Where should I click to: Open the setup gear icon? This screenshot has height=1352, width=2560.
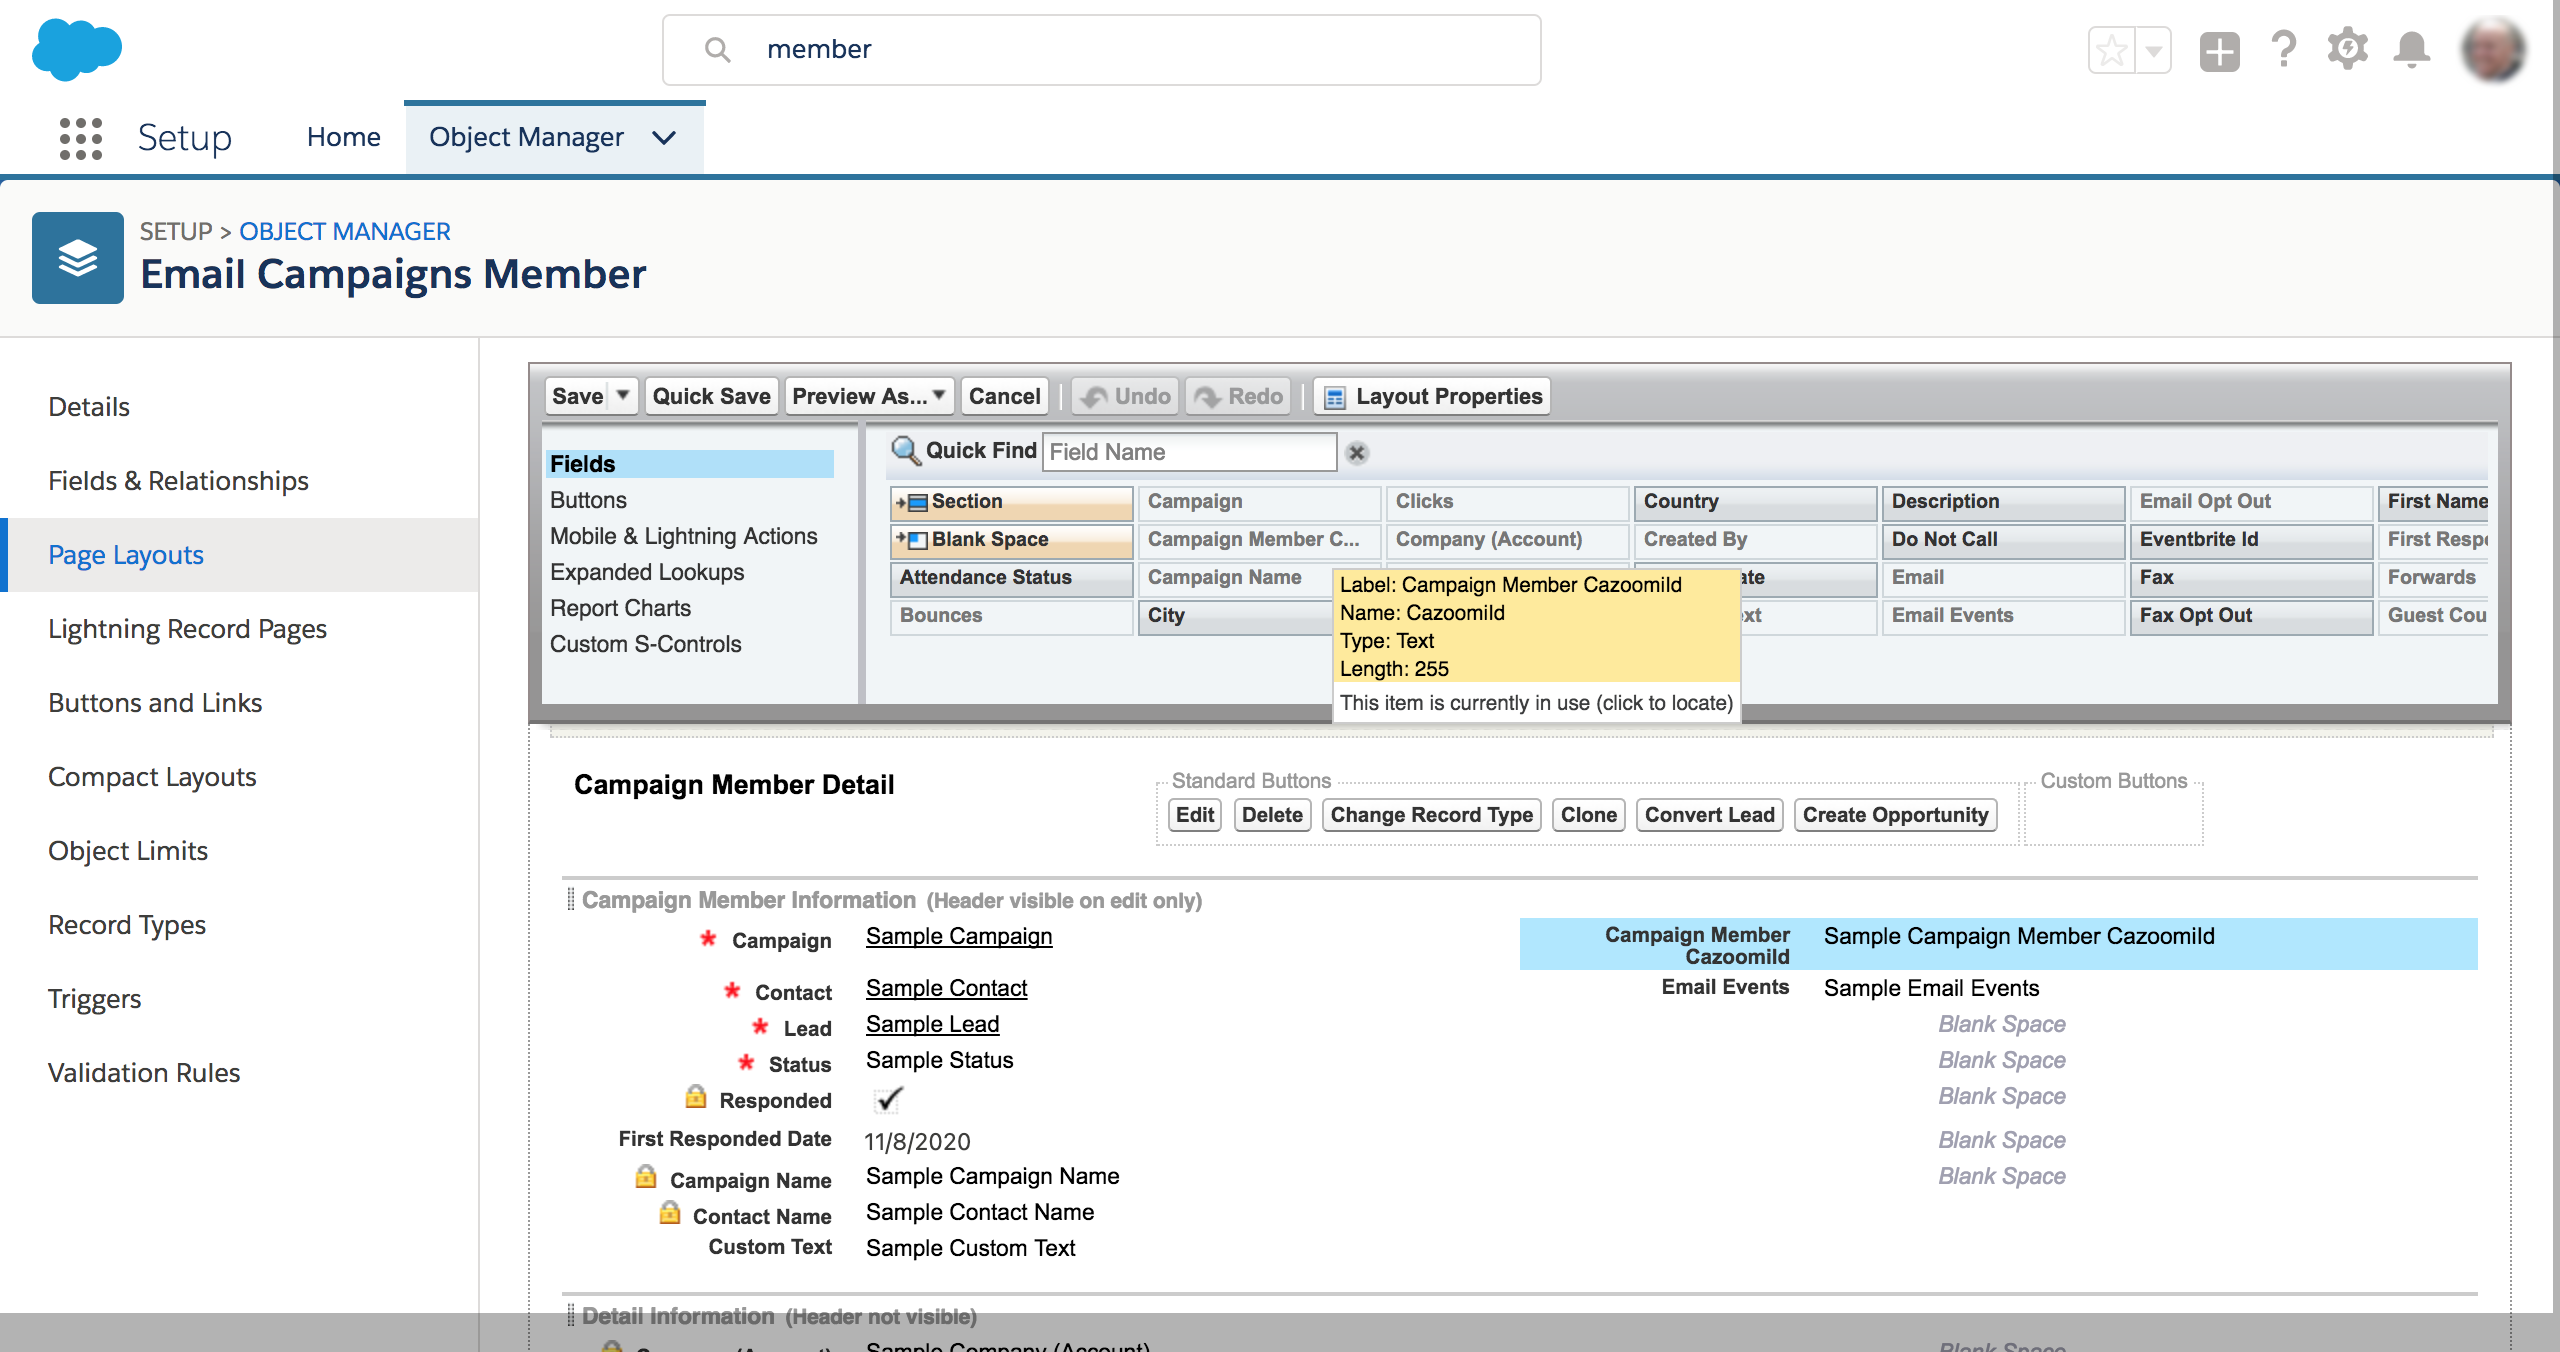click(x=2347, y=49)
